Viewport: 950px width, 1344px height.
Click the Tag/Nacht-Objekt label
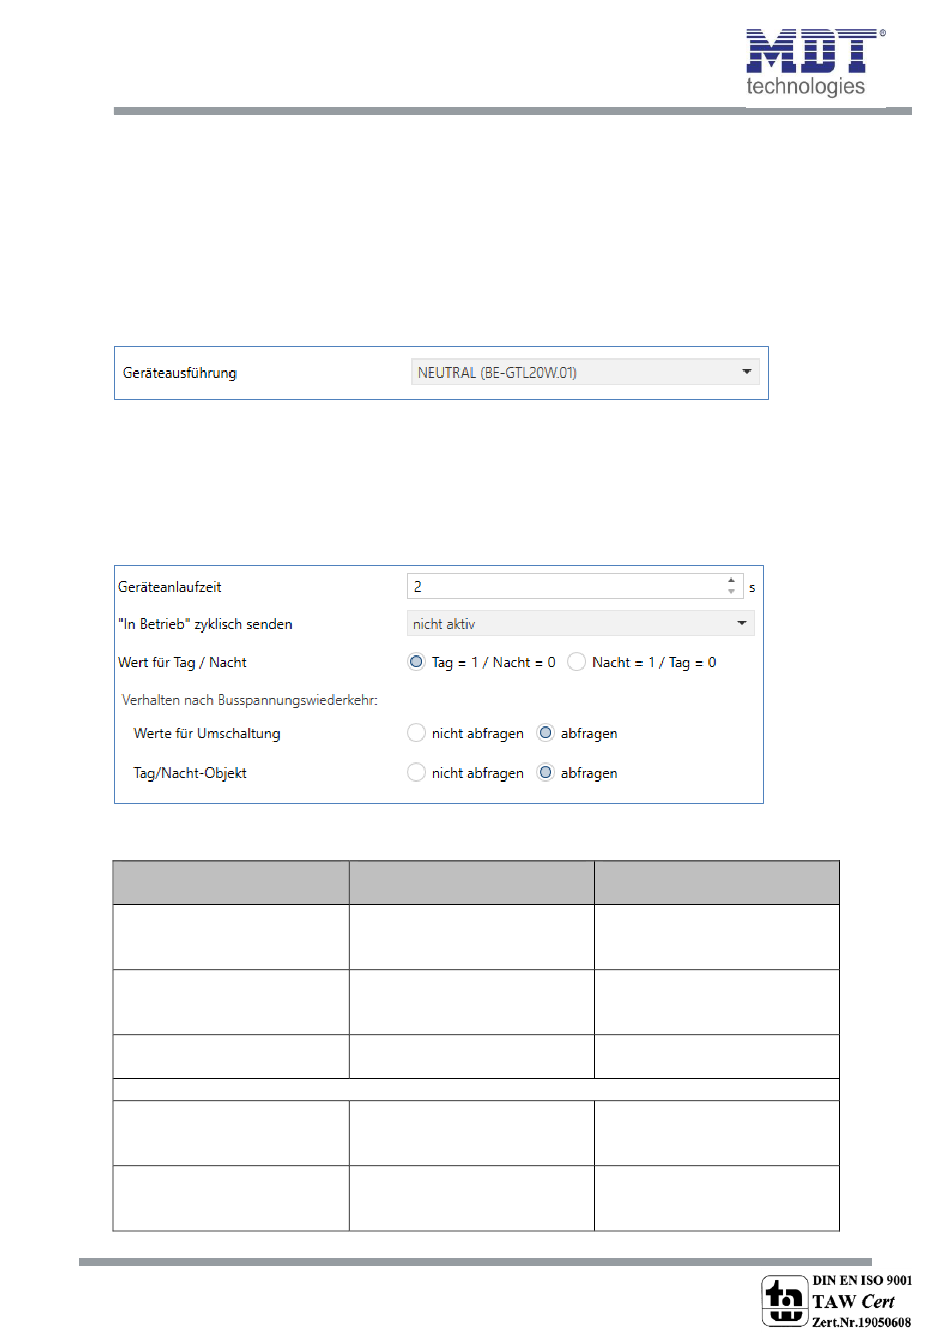190,773
